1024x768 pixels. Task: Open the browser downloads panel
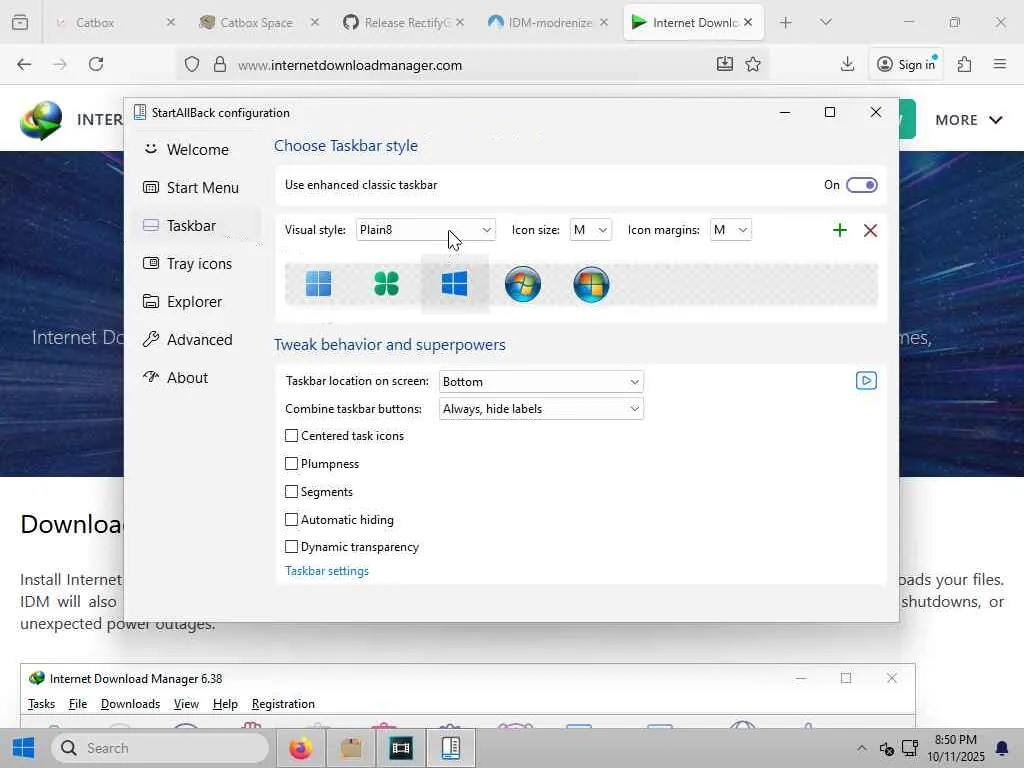coord(847,64)
